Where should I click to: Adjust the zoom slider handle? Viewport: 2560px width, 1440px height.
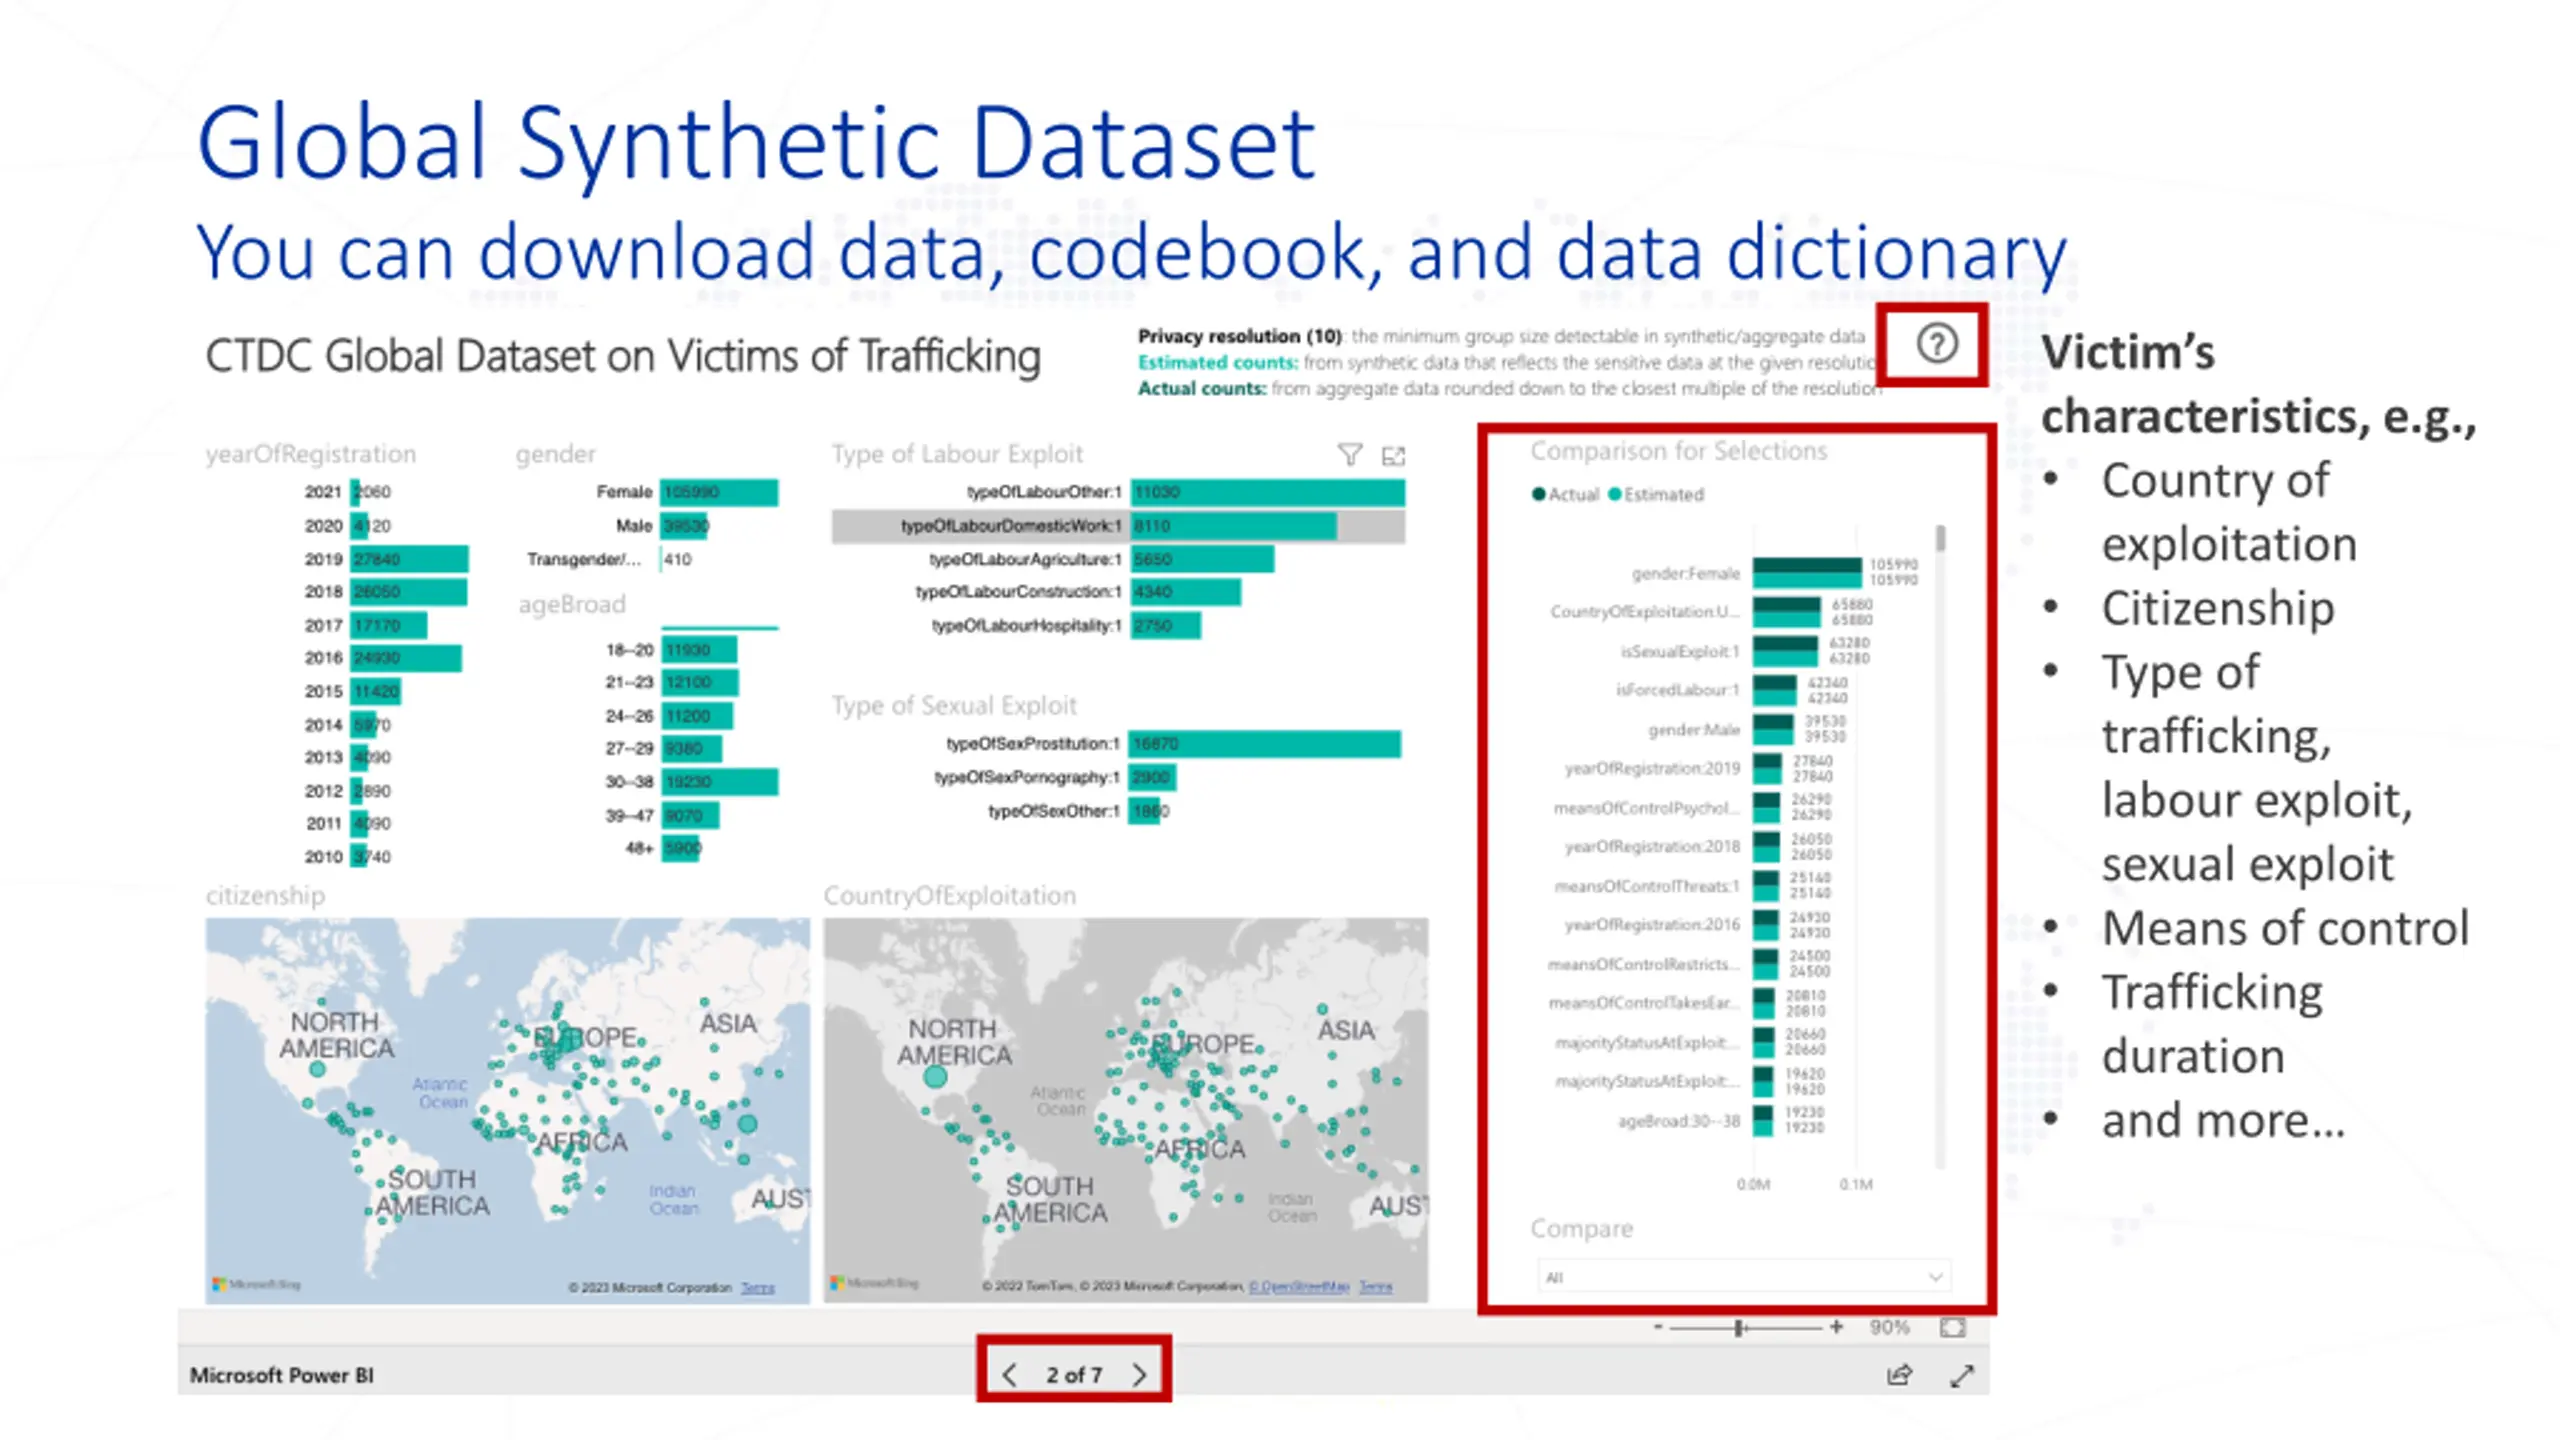[x=1739, y=1327]
